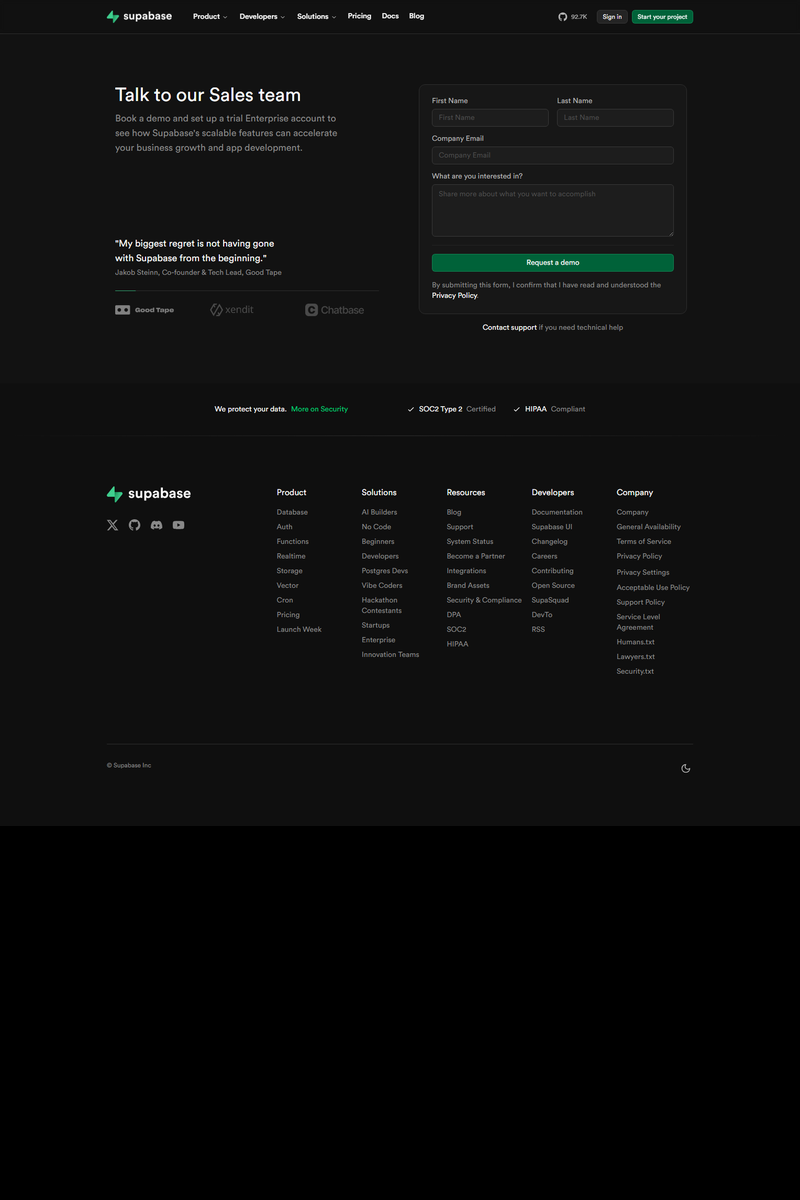Focus the Last Name input field
The image size is (800, 1200).
pos(615,118)
